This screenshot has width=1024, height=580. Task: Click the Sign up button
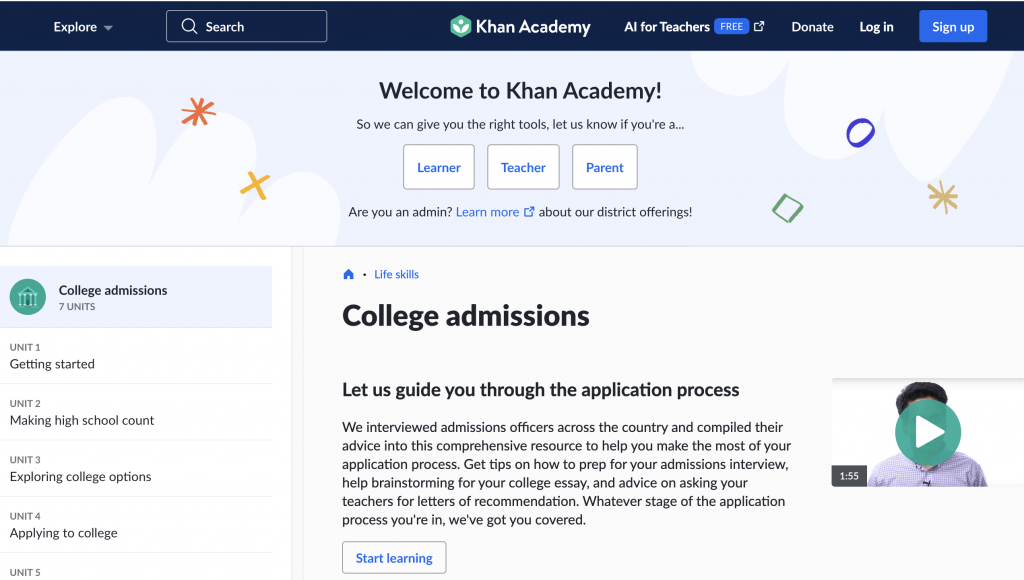(x=952, y=27)
